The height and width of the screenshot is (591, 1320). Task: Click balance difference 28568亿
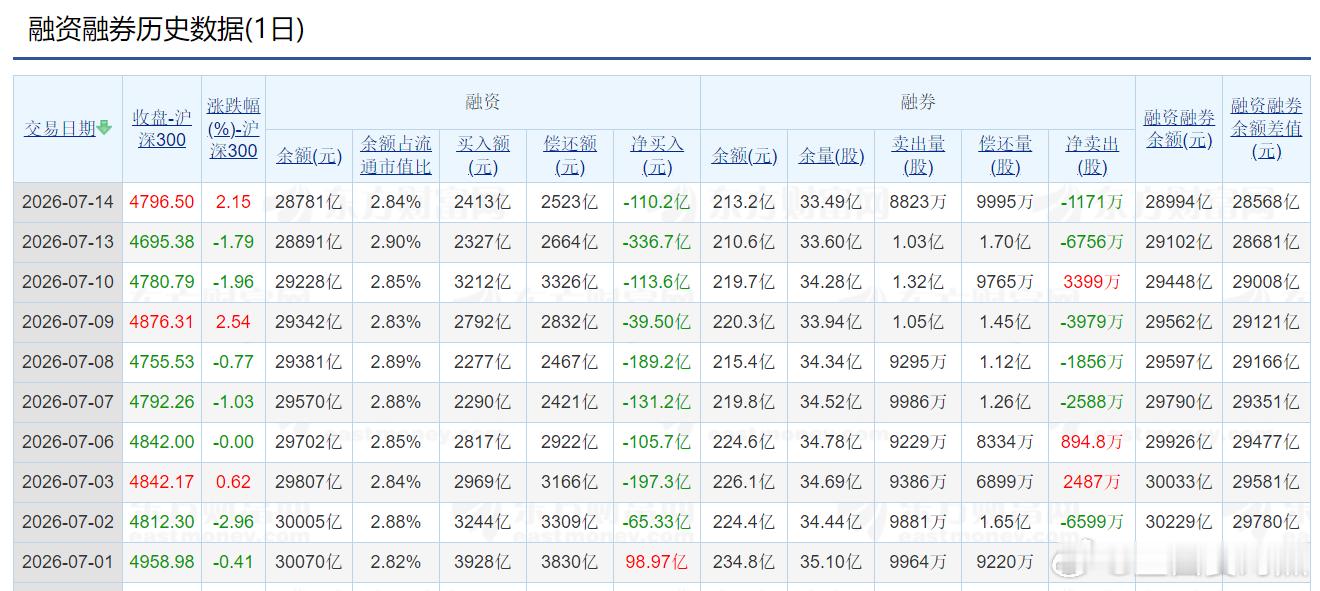1266,202
